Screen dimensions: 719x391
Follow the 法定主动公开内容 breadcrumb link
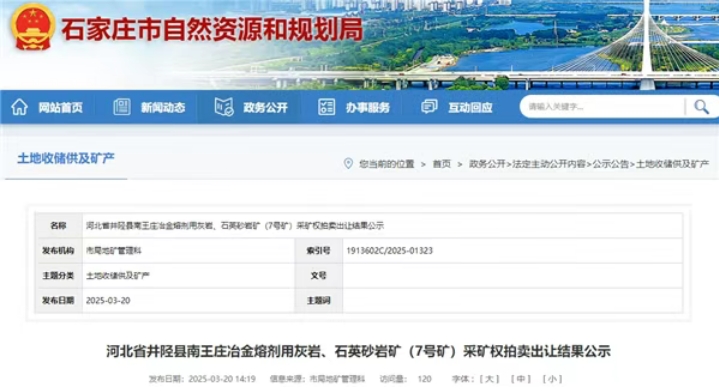pos(549,164)
